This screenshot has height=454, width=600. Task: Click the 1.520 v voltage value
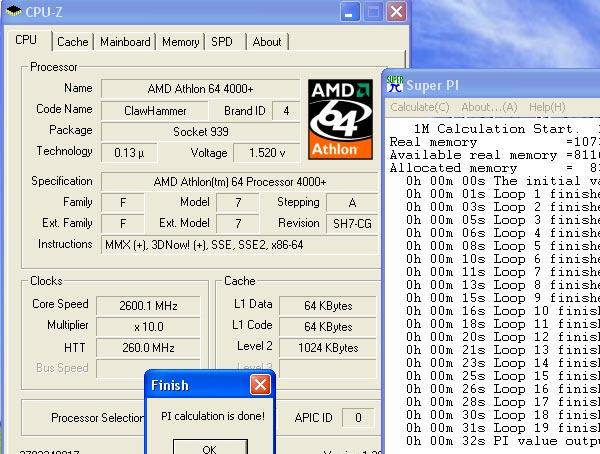267,153
